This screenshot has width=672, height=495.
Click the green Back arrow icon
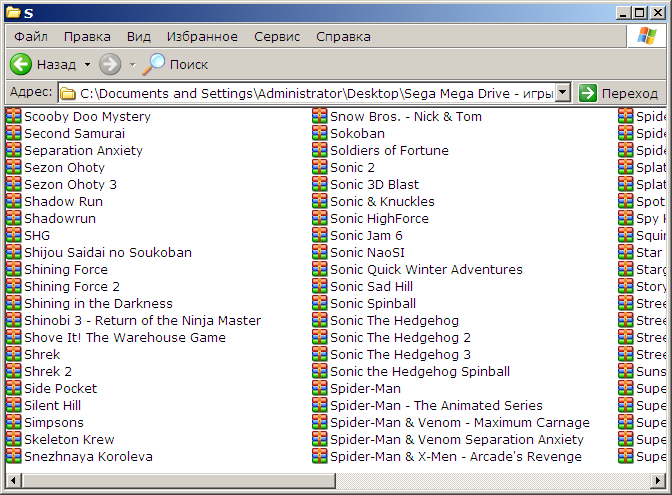point(21,64)
